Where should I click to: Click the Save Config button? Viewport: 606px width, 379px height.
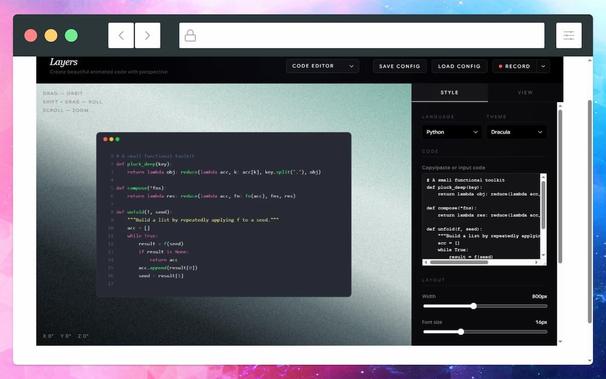(400, 66)
